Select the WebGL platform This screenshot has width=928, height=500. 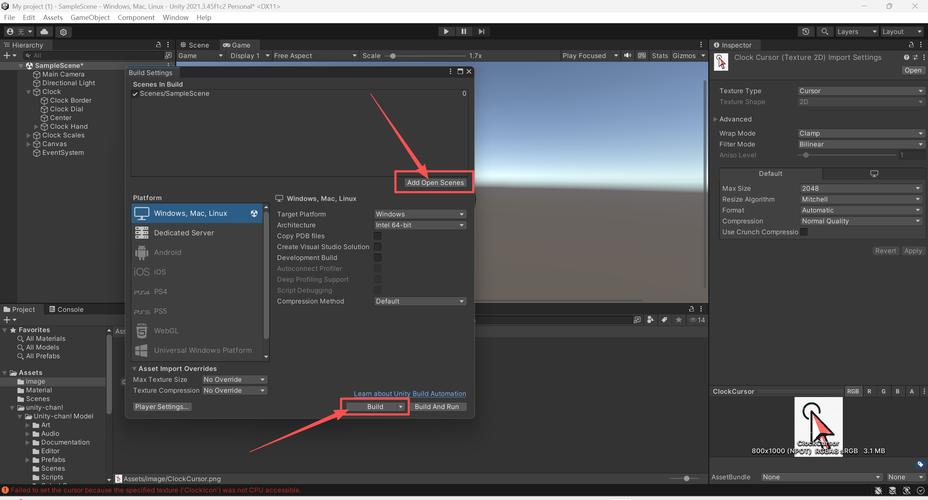198,331
